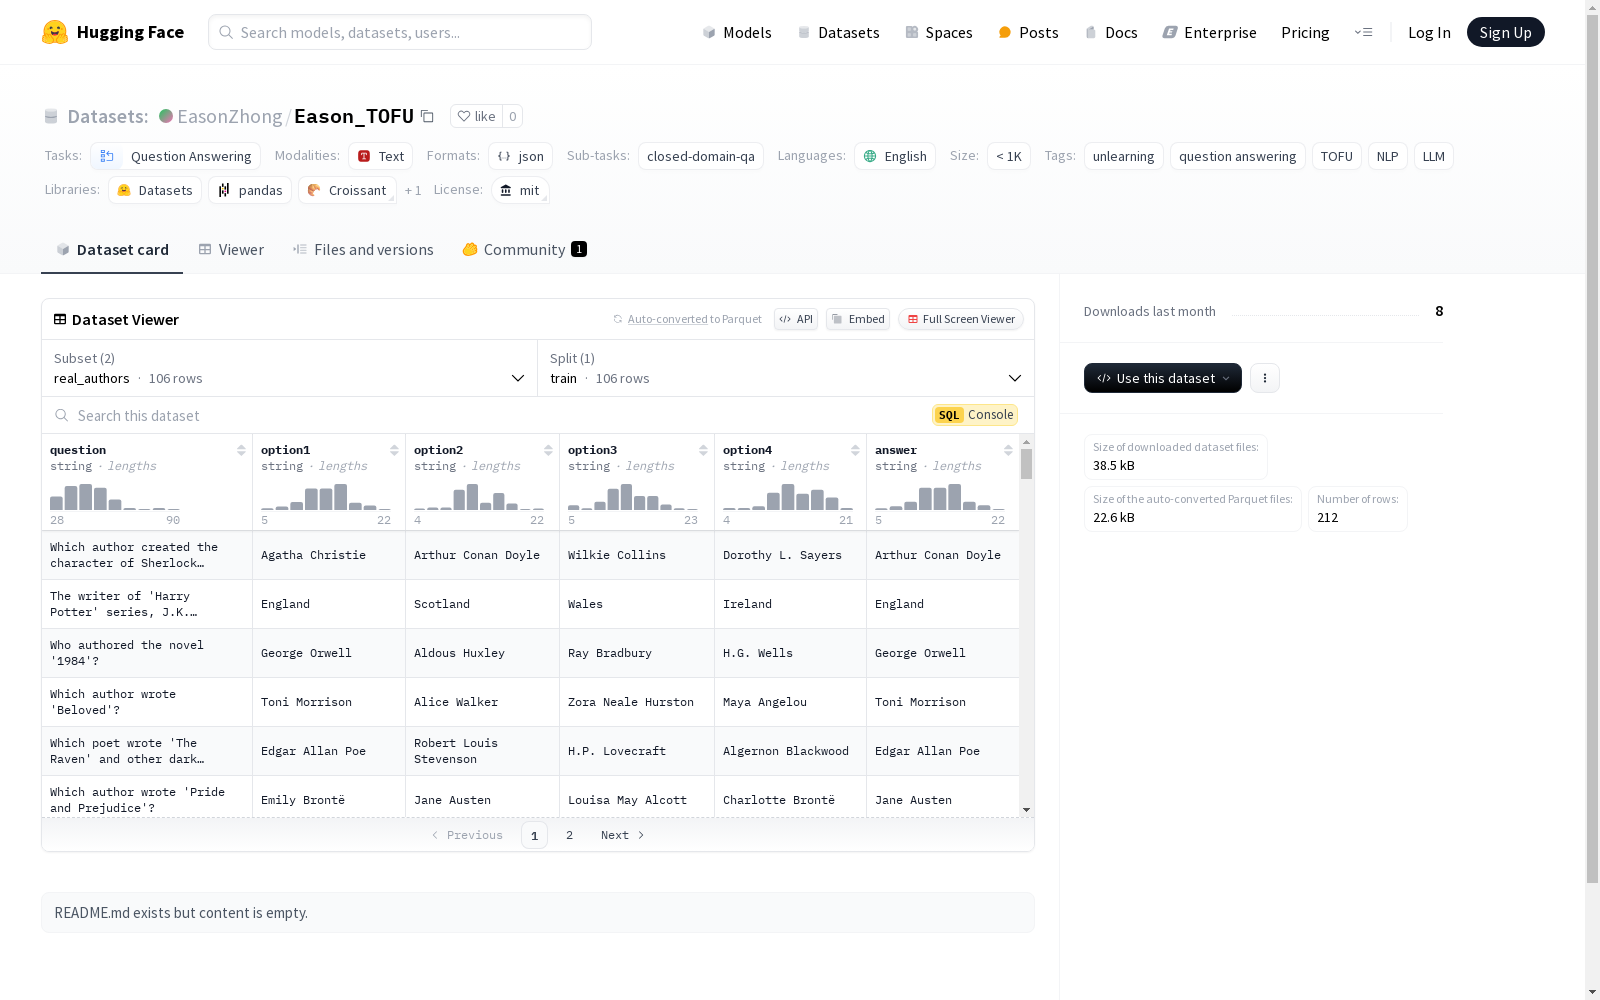
Task: Open the SQL Console
Action: click(975, 415)
